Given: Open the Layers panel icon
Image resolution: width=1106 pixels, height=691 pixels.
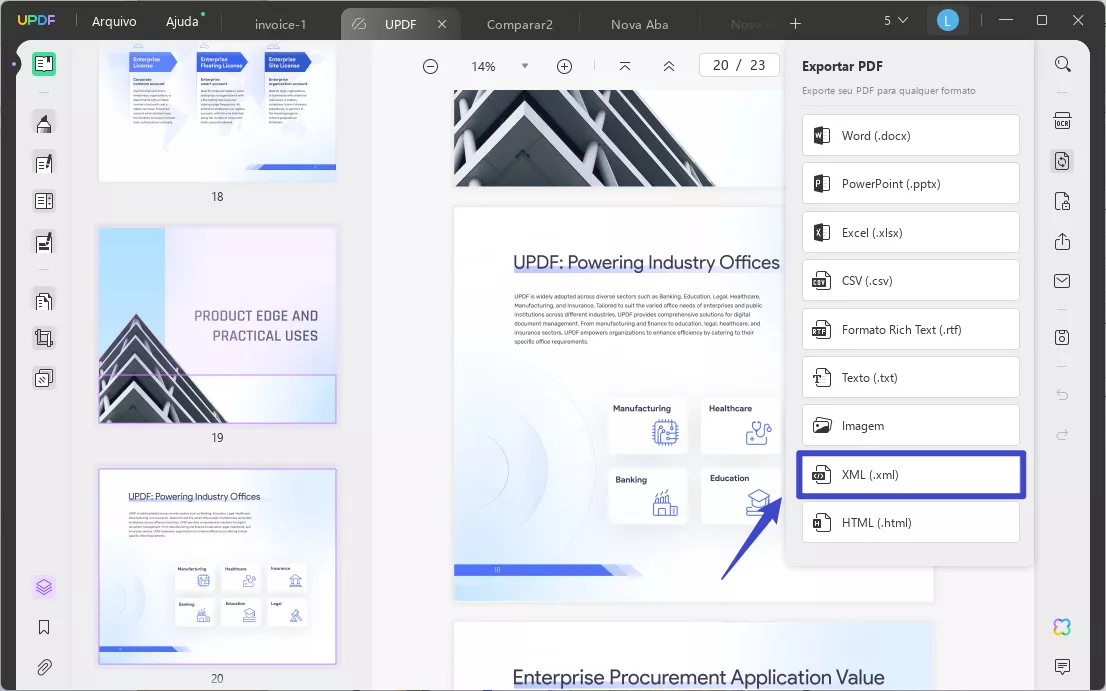Looking at the screenshot, I should click(x=44, y=587).
